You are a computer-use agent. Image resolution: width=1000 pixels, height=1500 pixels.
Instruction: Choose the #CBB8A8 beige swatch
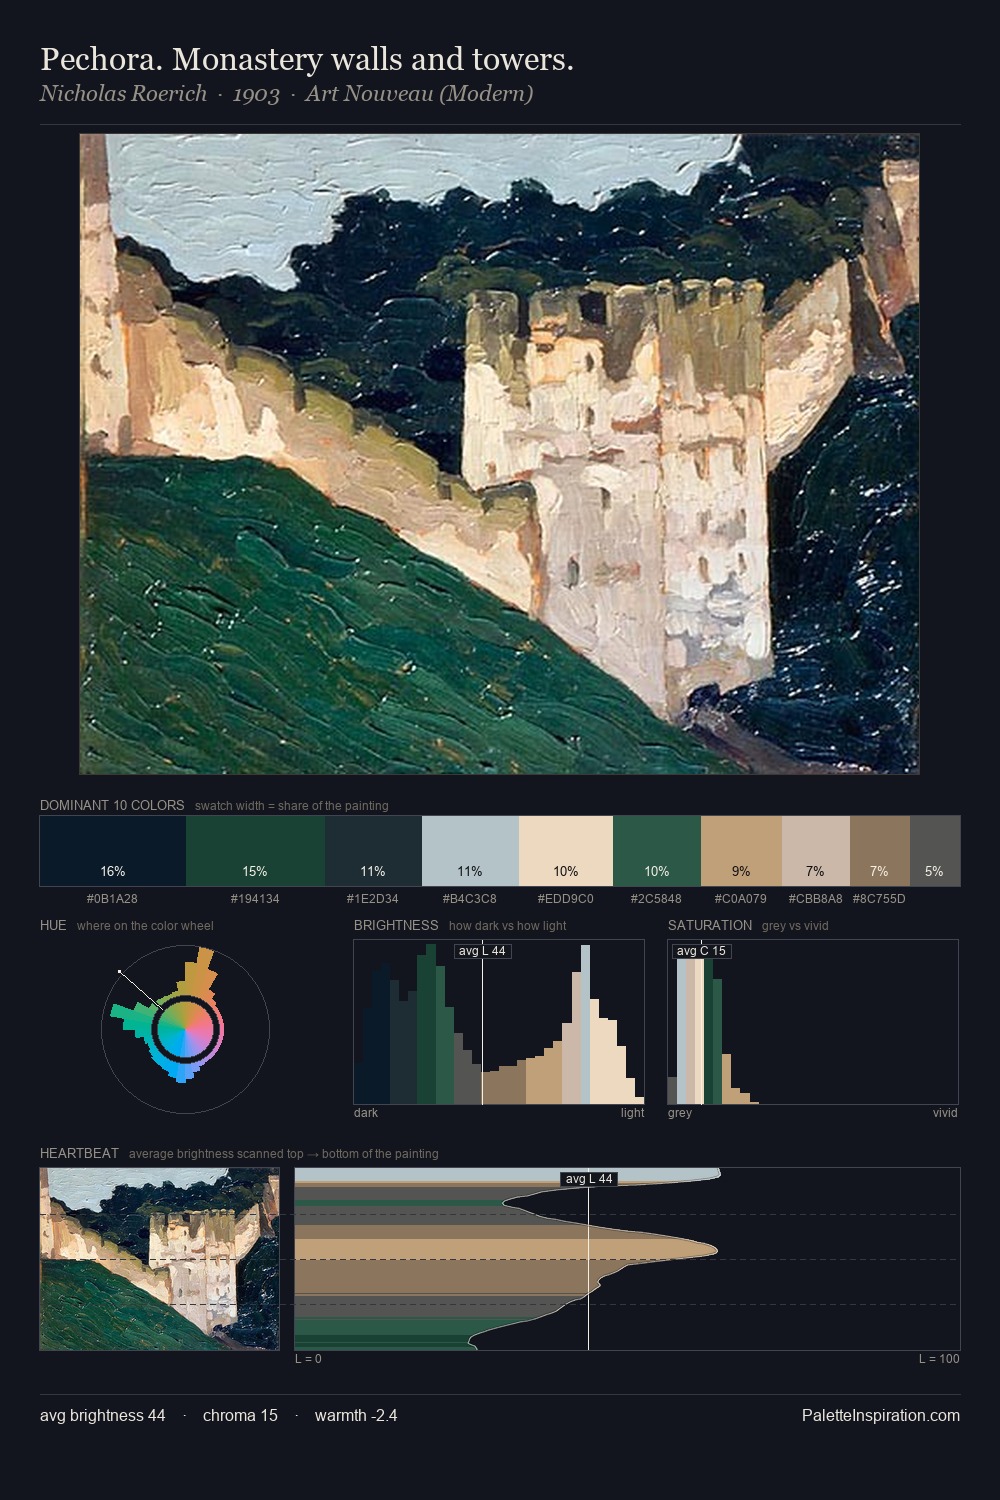[815, 851]
